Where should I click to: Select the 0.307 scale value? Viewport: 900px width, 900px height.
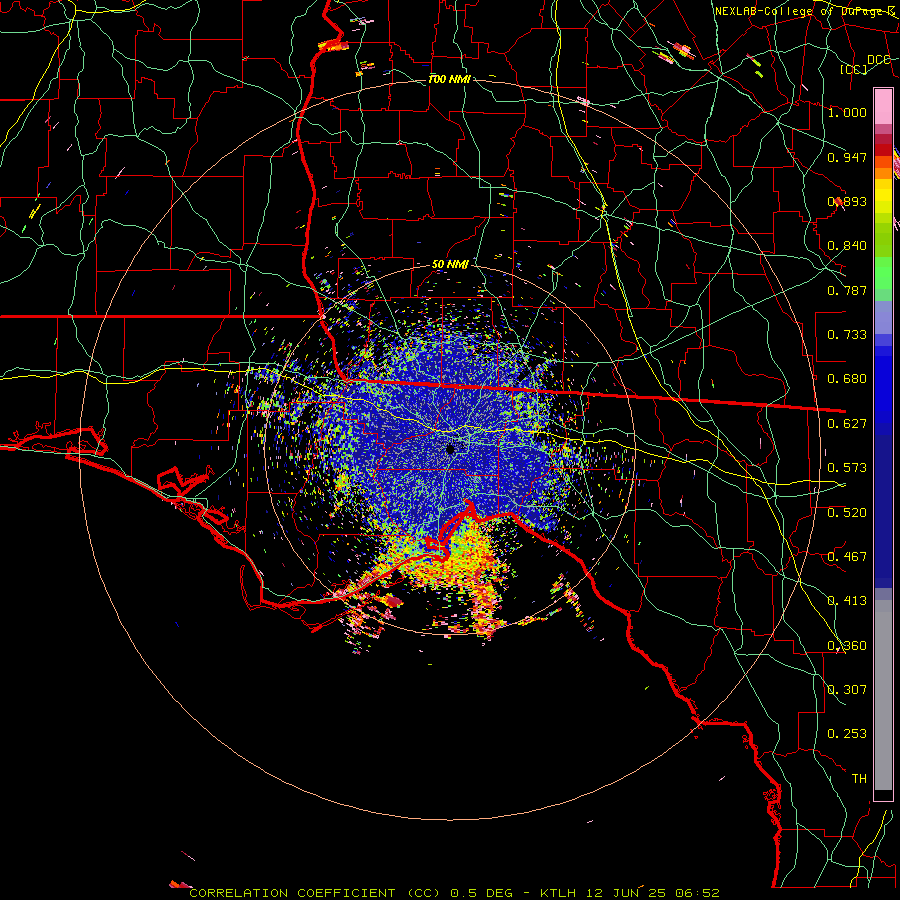[x=847, y=690]
